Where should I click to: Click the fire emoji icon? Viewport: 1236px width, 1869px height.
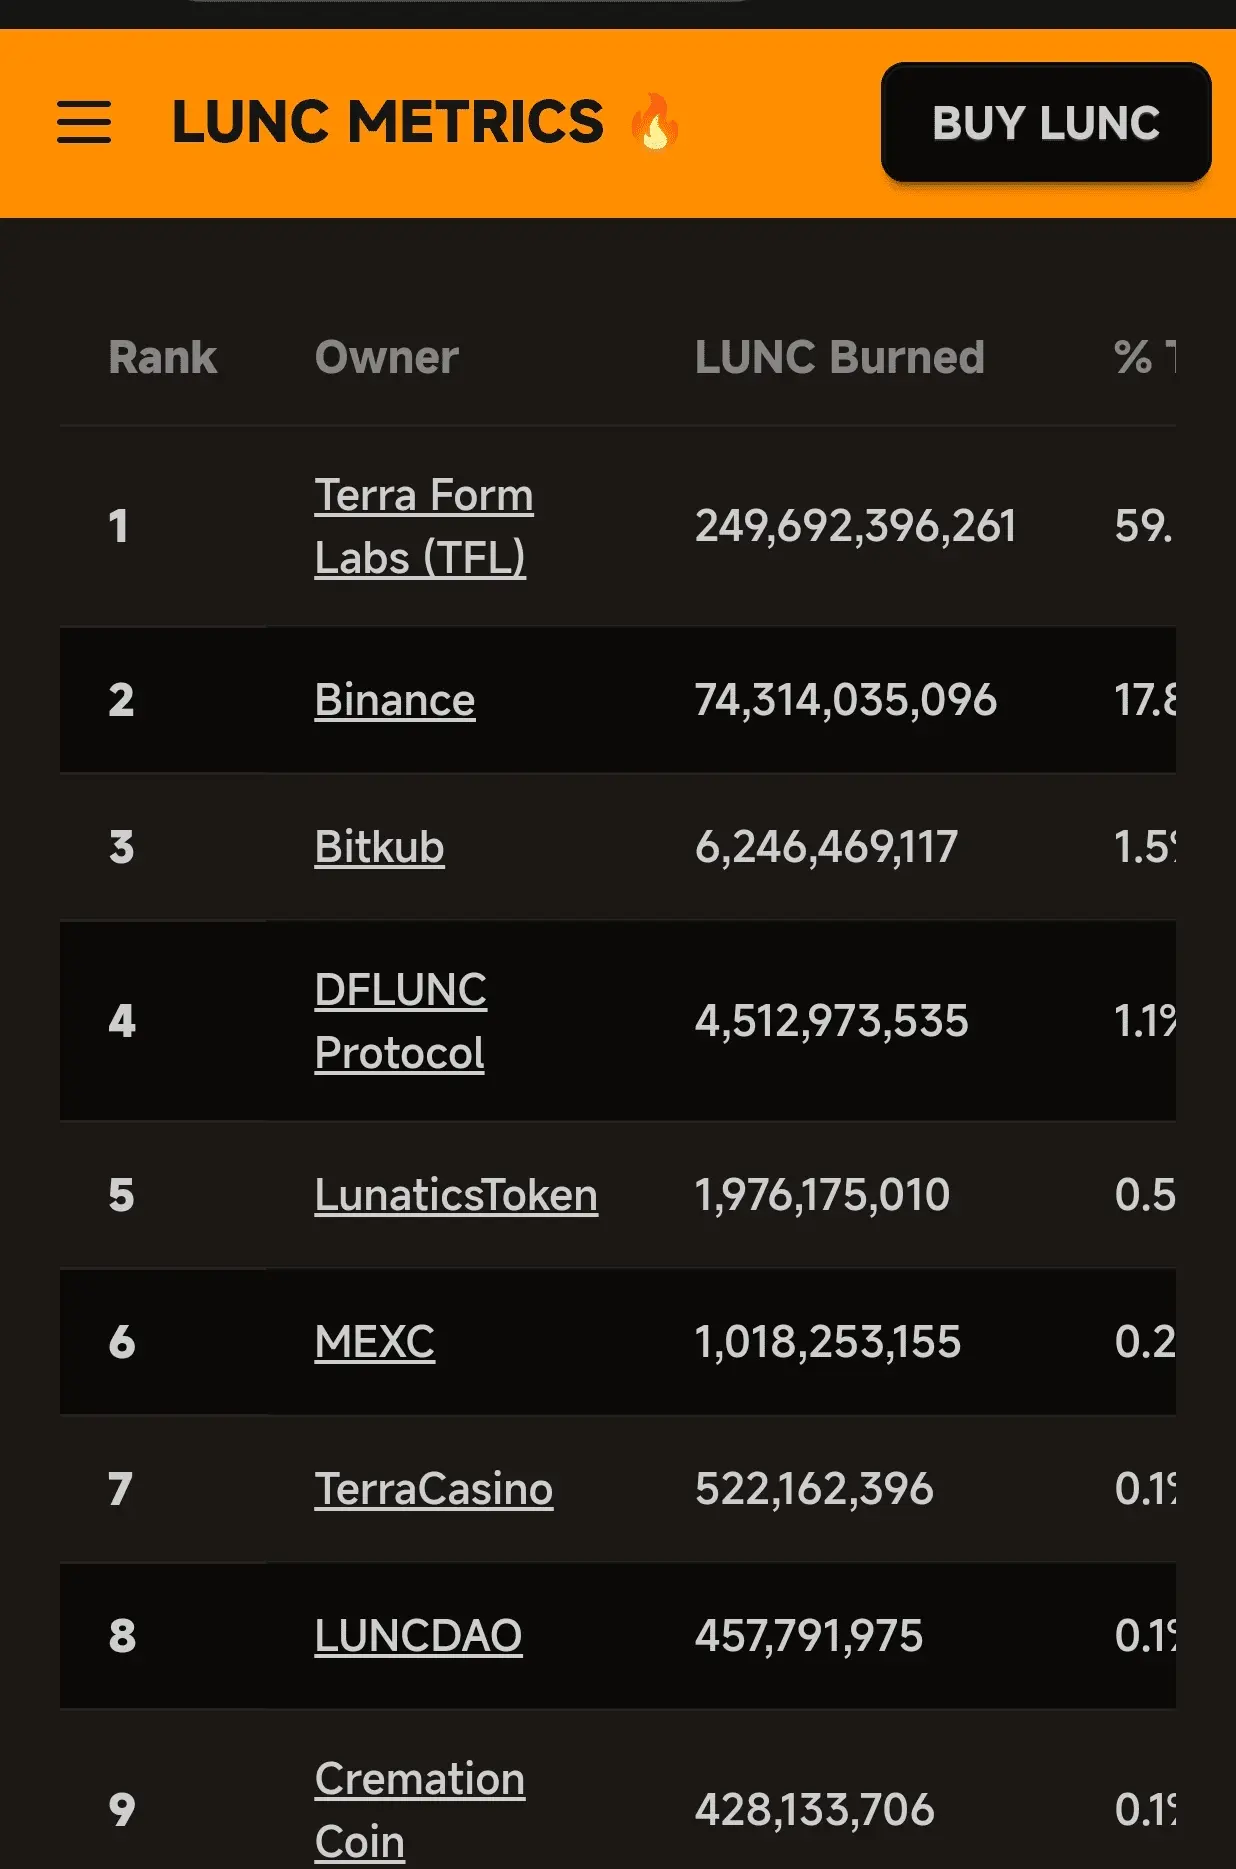[x=656, y=122]
